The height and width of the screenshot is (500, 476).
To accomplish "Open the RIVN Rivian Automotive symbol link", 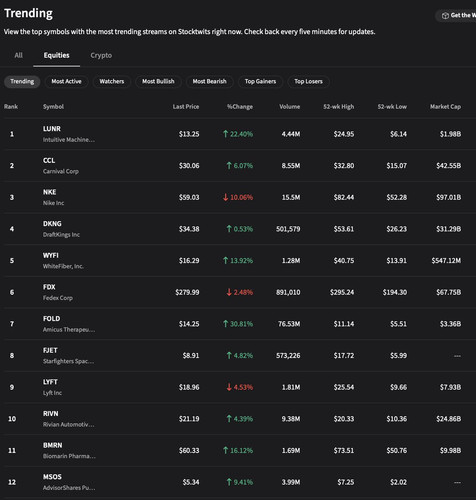I will (69, 419).
